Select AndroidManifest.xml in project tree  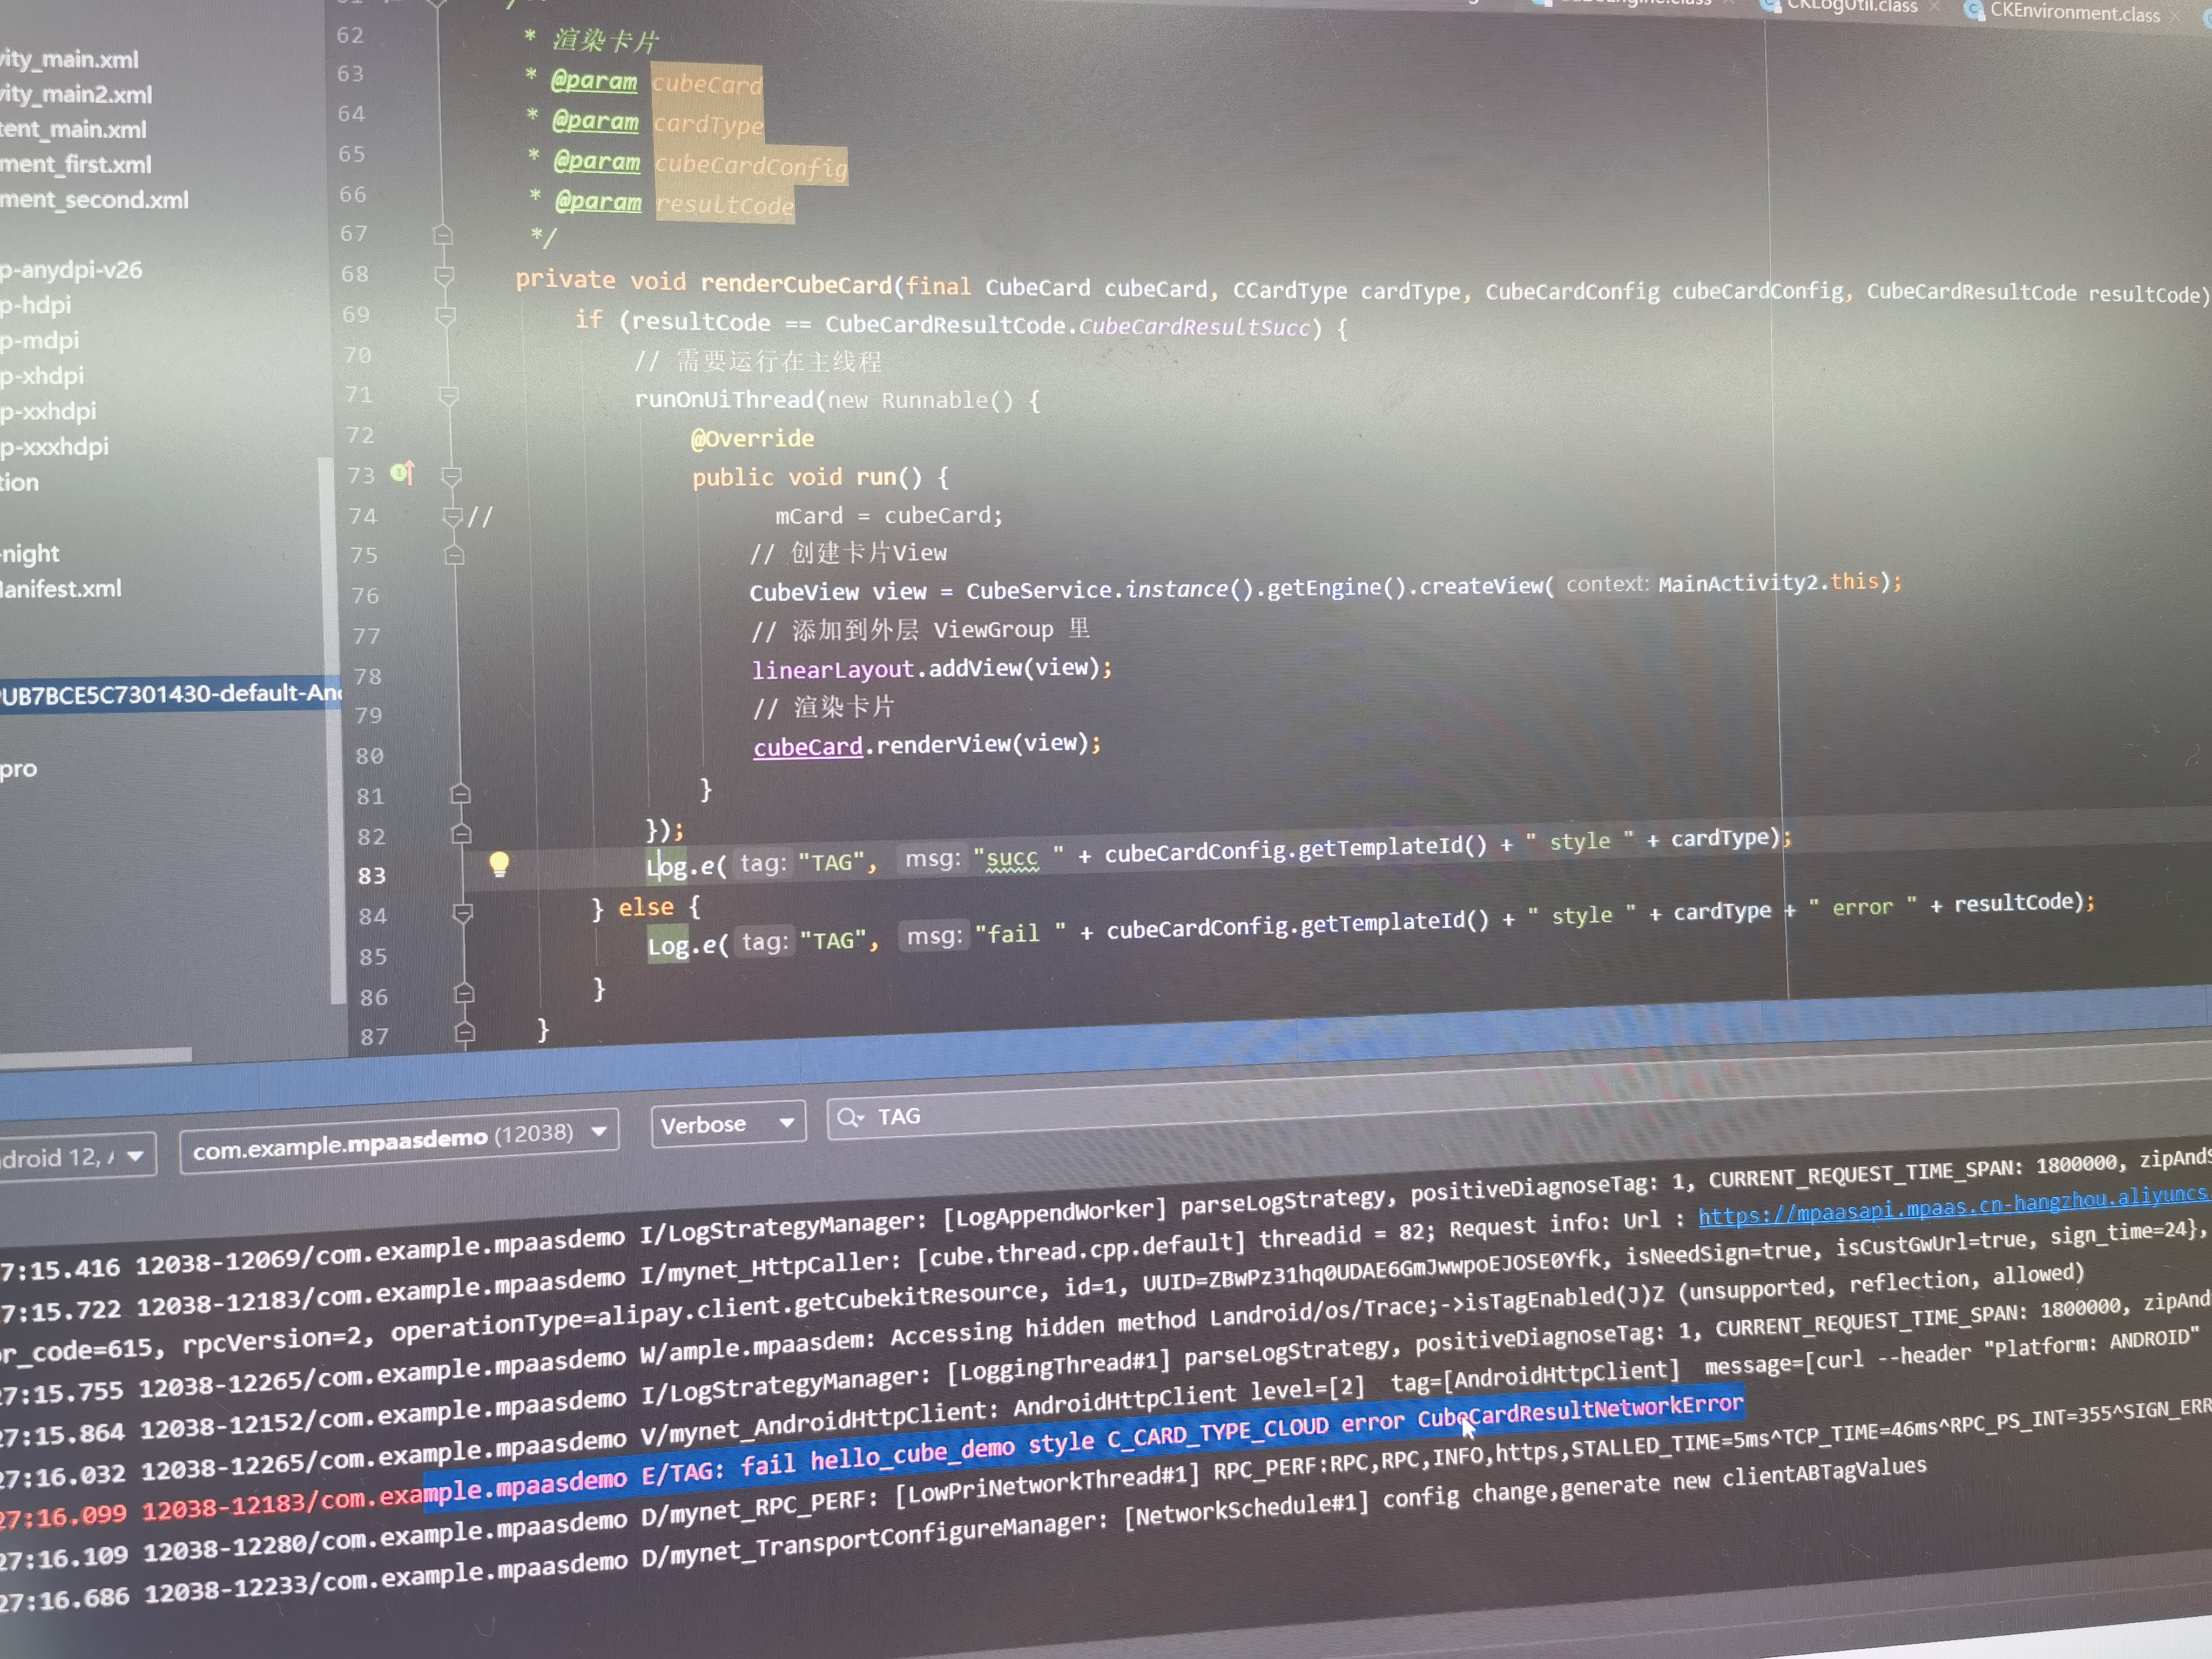(x=60, y=589)
